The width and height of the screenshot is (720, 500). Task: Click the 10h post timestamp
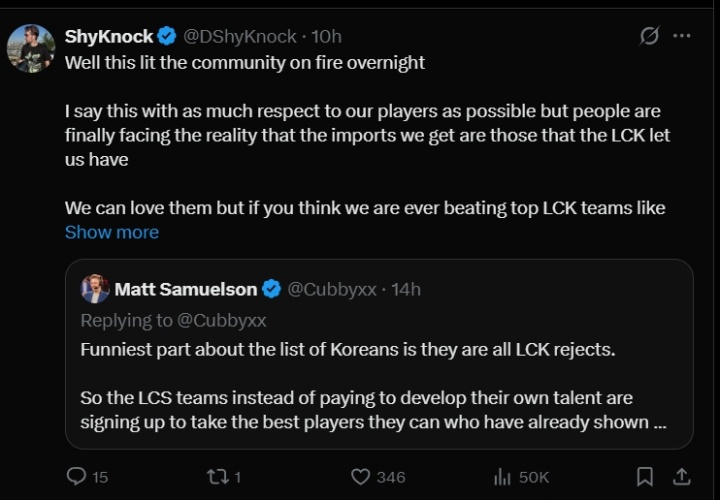[x=327, y=36]
